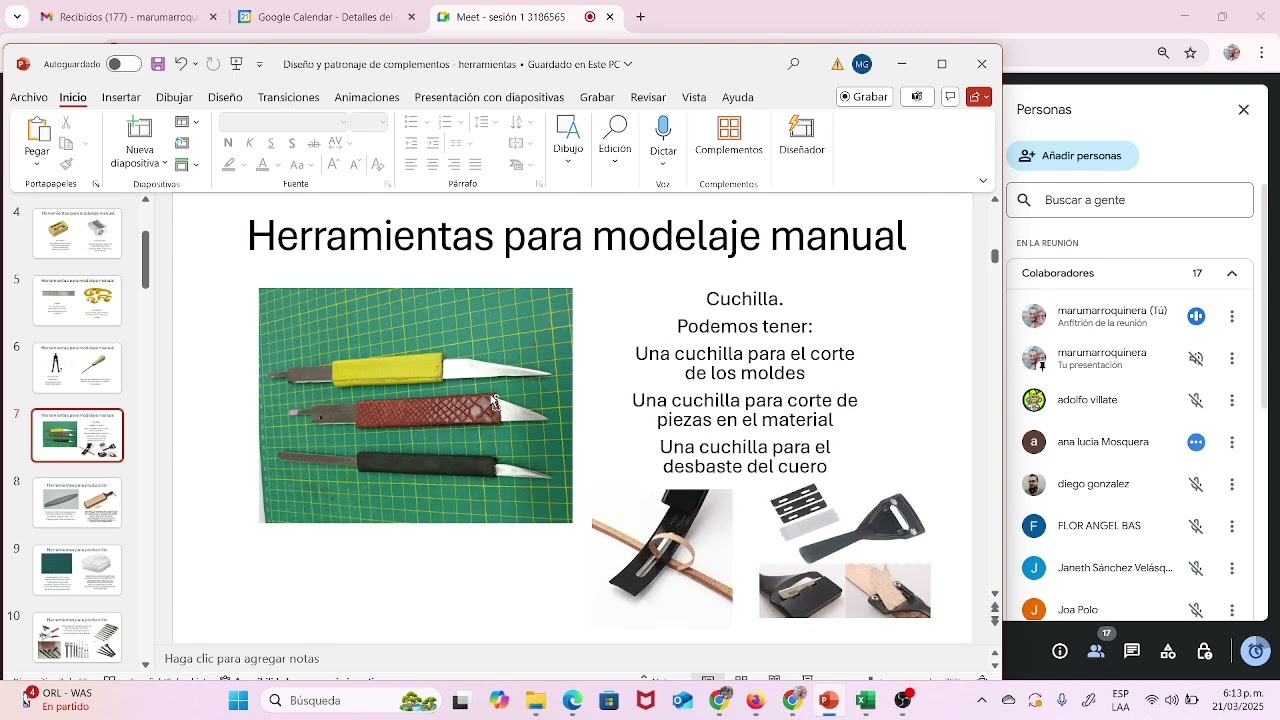Open the Presentación con diapositivas tab

pyautogui.click(x=489, y=97)
